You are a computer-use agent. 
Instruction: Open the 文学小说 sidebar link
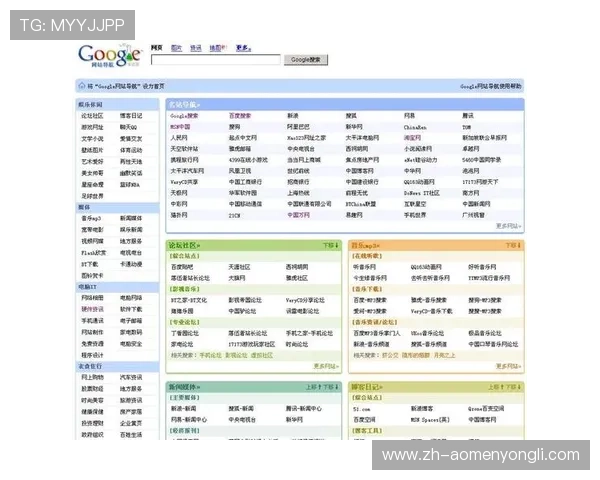click(x=92, y=139)
